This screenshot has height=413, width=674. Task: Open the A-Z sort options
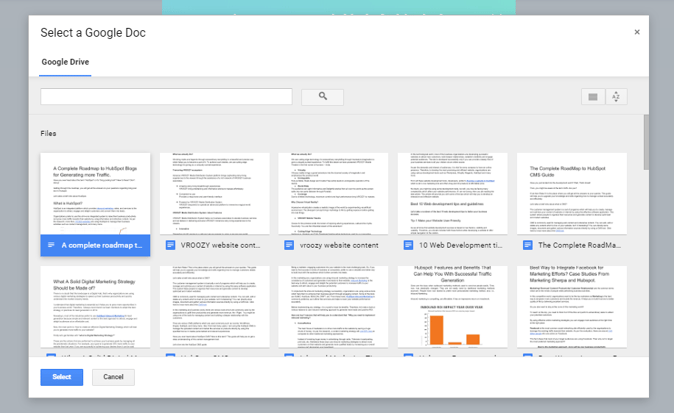pyautogui.click(x=616, y=97)
